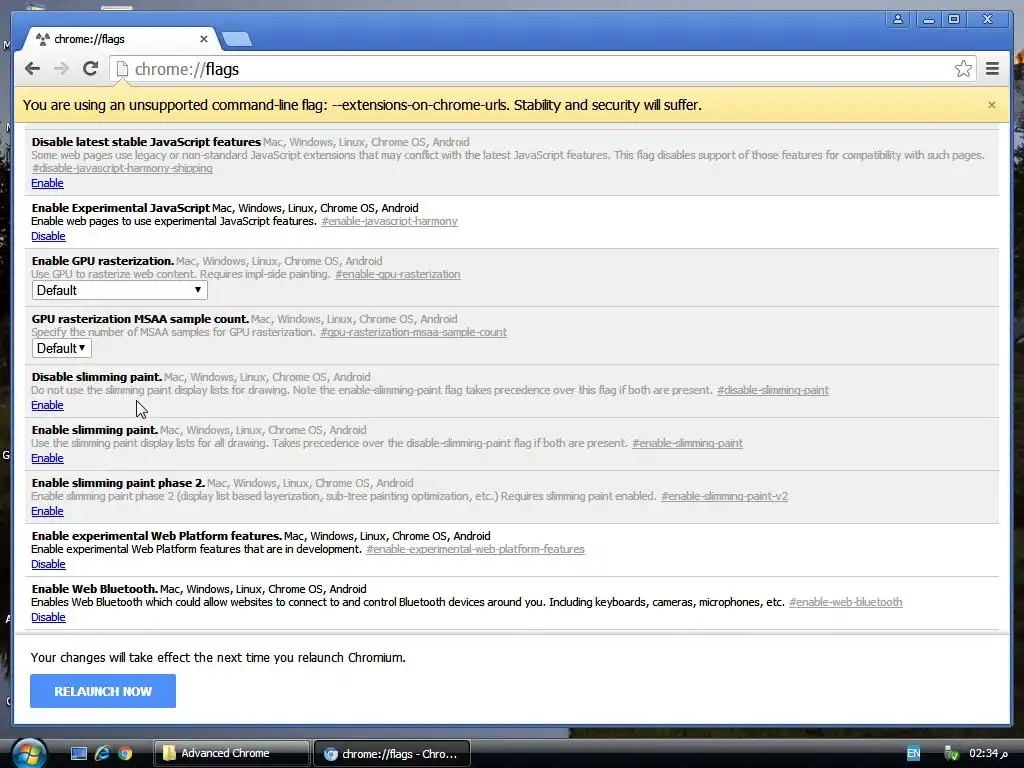Switch to Advanced Chrome taskbar window
Image resolution: width=1024 pixels, height=768 pixels.
click(231, 754)
